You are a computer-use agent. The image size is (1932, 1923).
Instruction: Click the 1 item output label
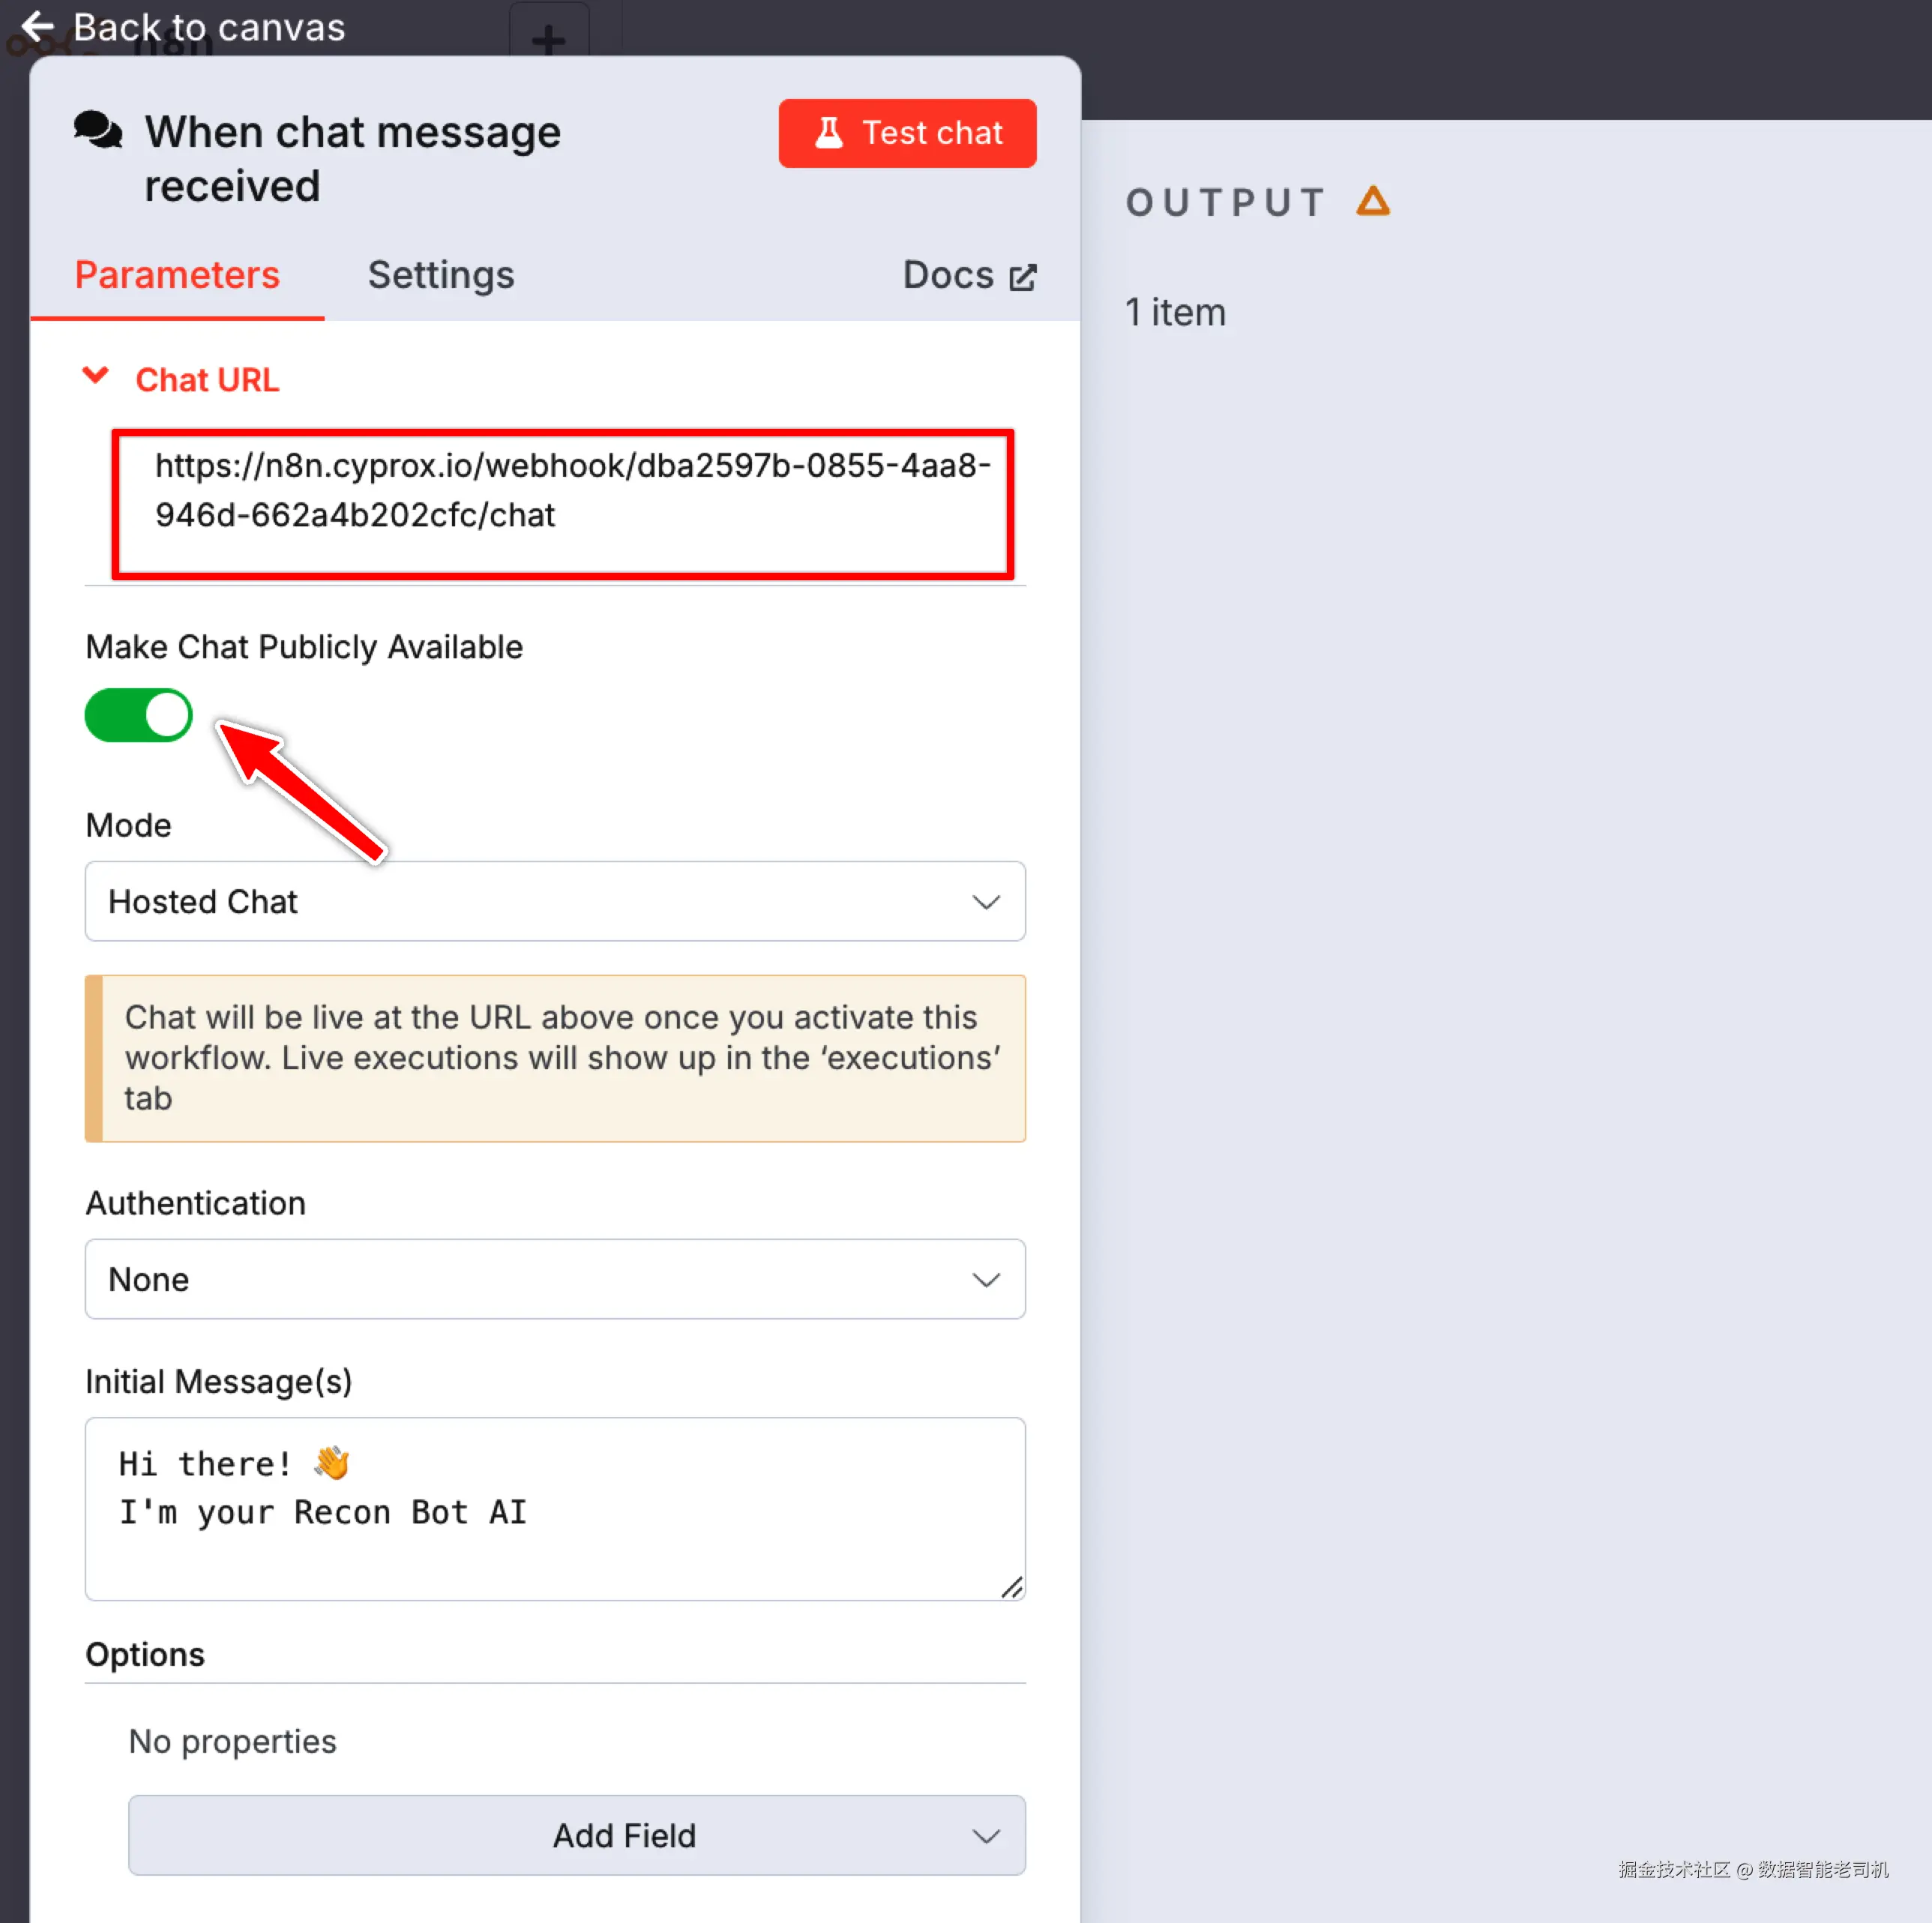[x=1175, y=313]
